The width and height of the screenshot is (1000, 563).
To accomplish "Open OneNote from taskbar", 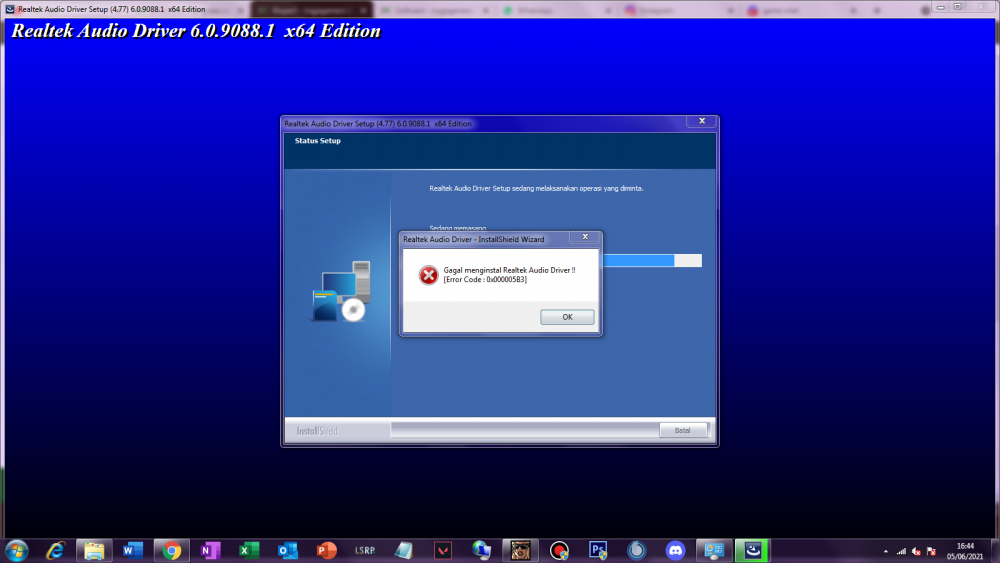I will coord(210,550).
